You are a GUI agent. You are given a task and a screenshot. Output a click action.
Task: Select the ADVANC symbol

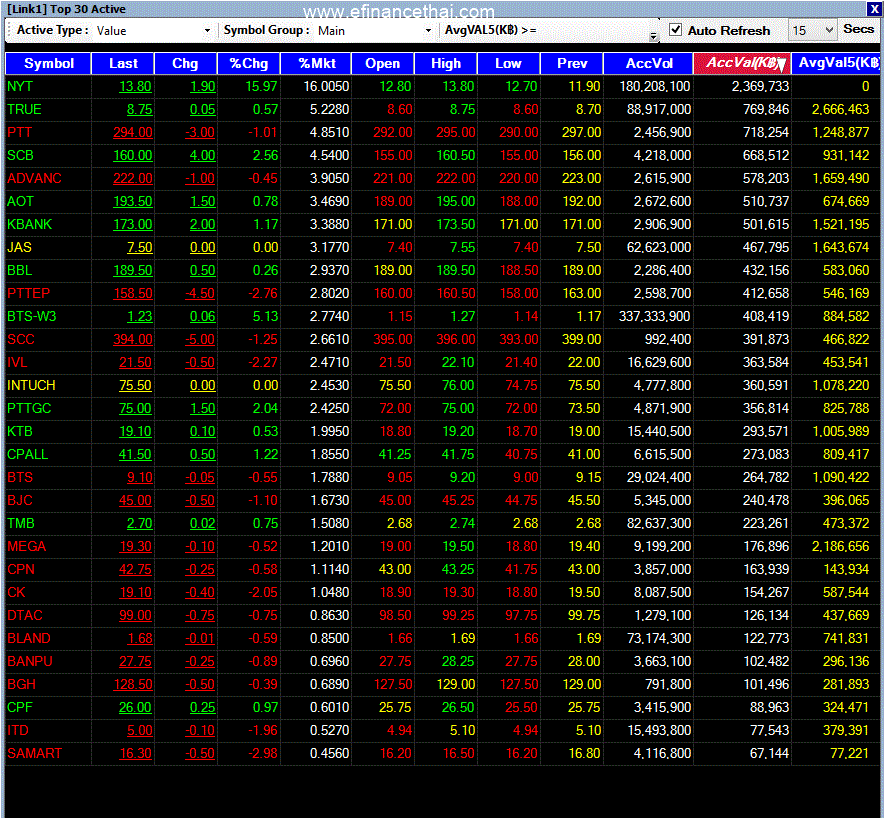(x=34, y=178)
